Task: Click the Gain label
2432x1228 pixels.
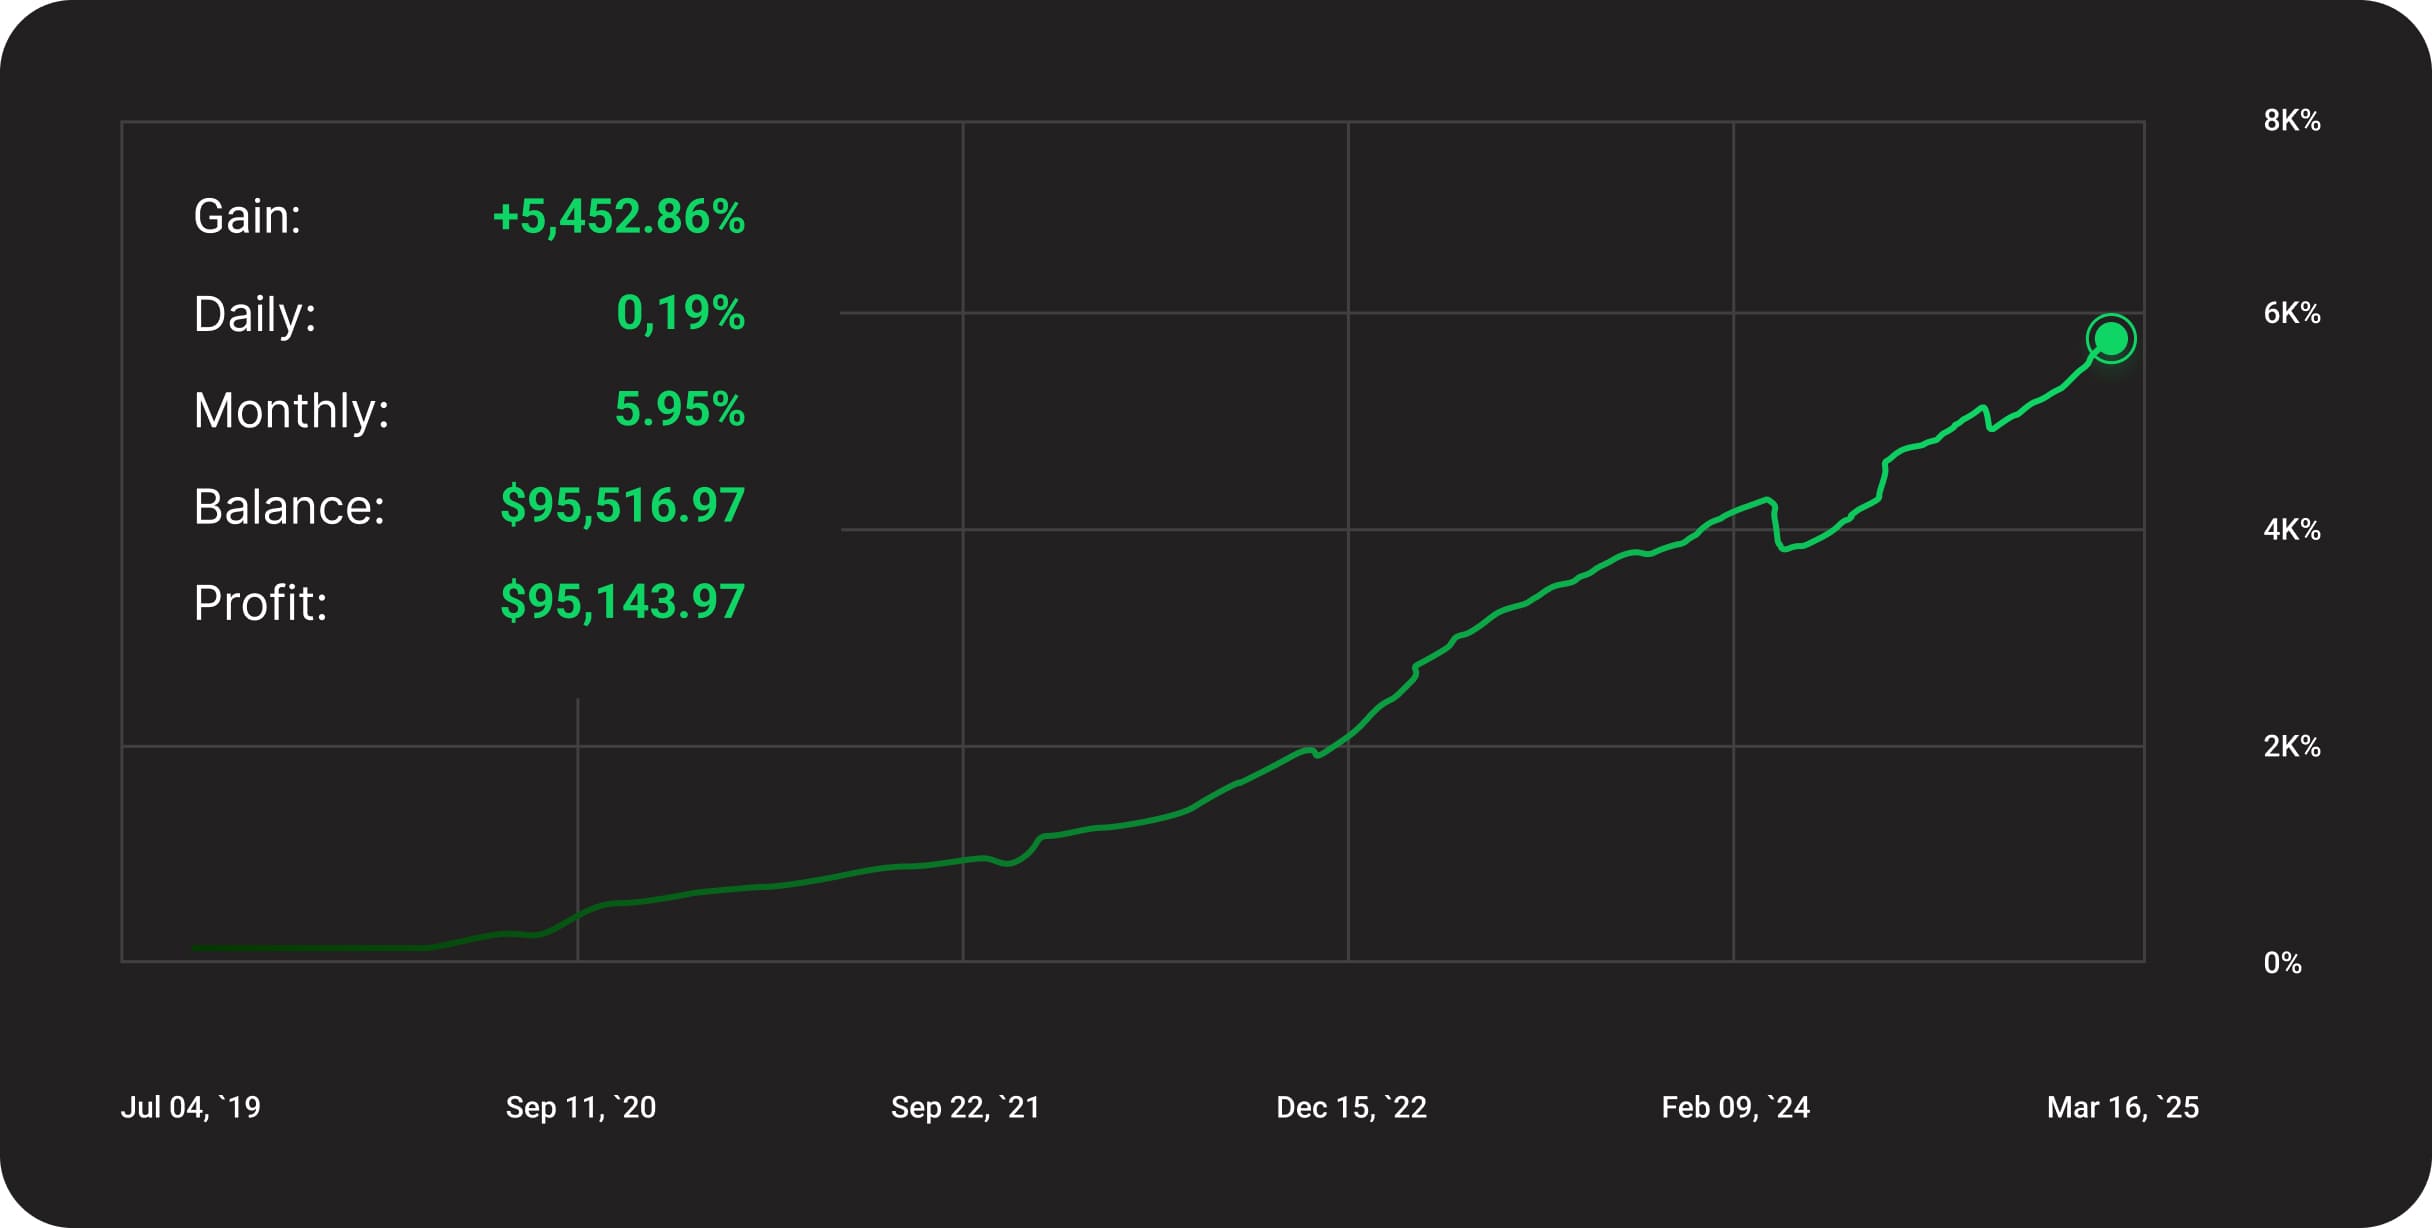Action: pyautogui.click(x=247, y=217)
